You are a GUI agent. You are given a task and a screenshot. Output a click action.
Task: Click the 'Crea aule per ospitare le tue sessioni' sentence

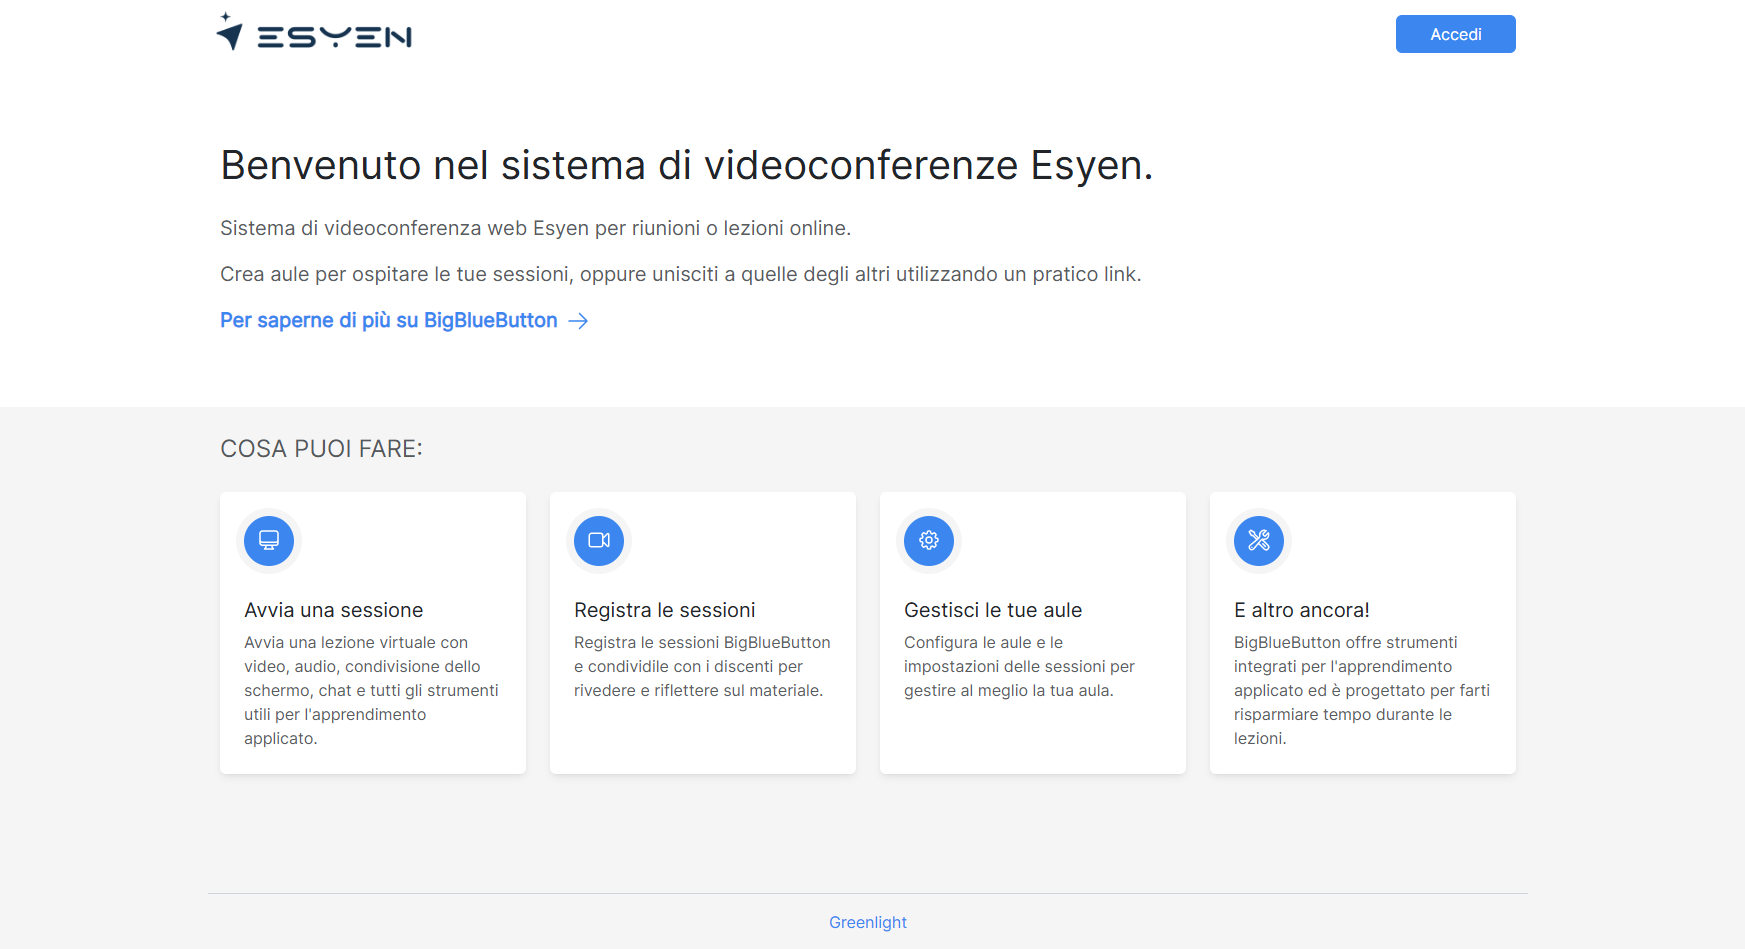(680, 274)
